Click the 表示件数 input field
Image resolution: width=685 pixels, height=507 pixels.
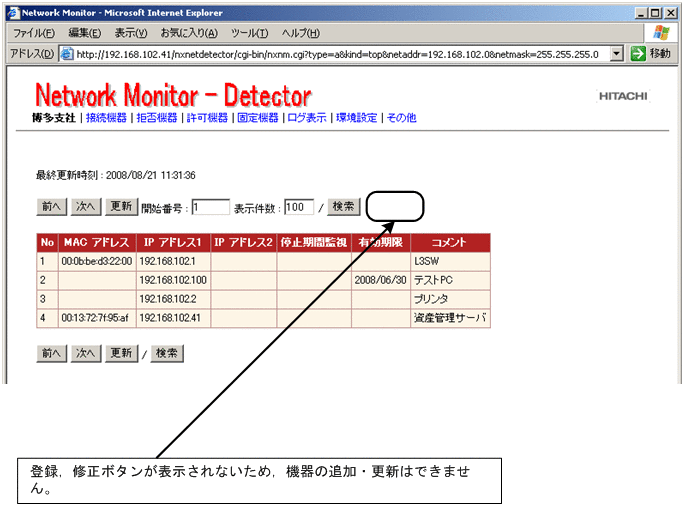(299, 207)
